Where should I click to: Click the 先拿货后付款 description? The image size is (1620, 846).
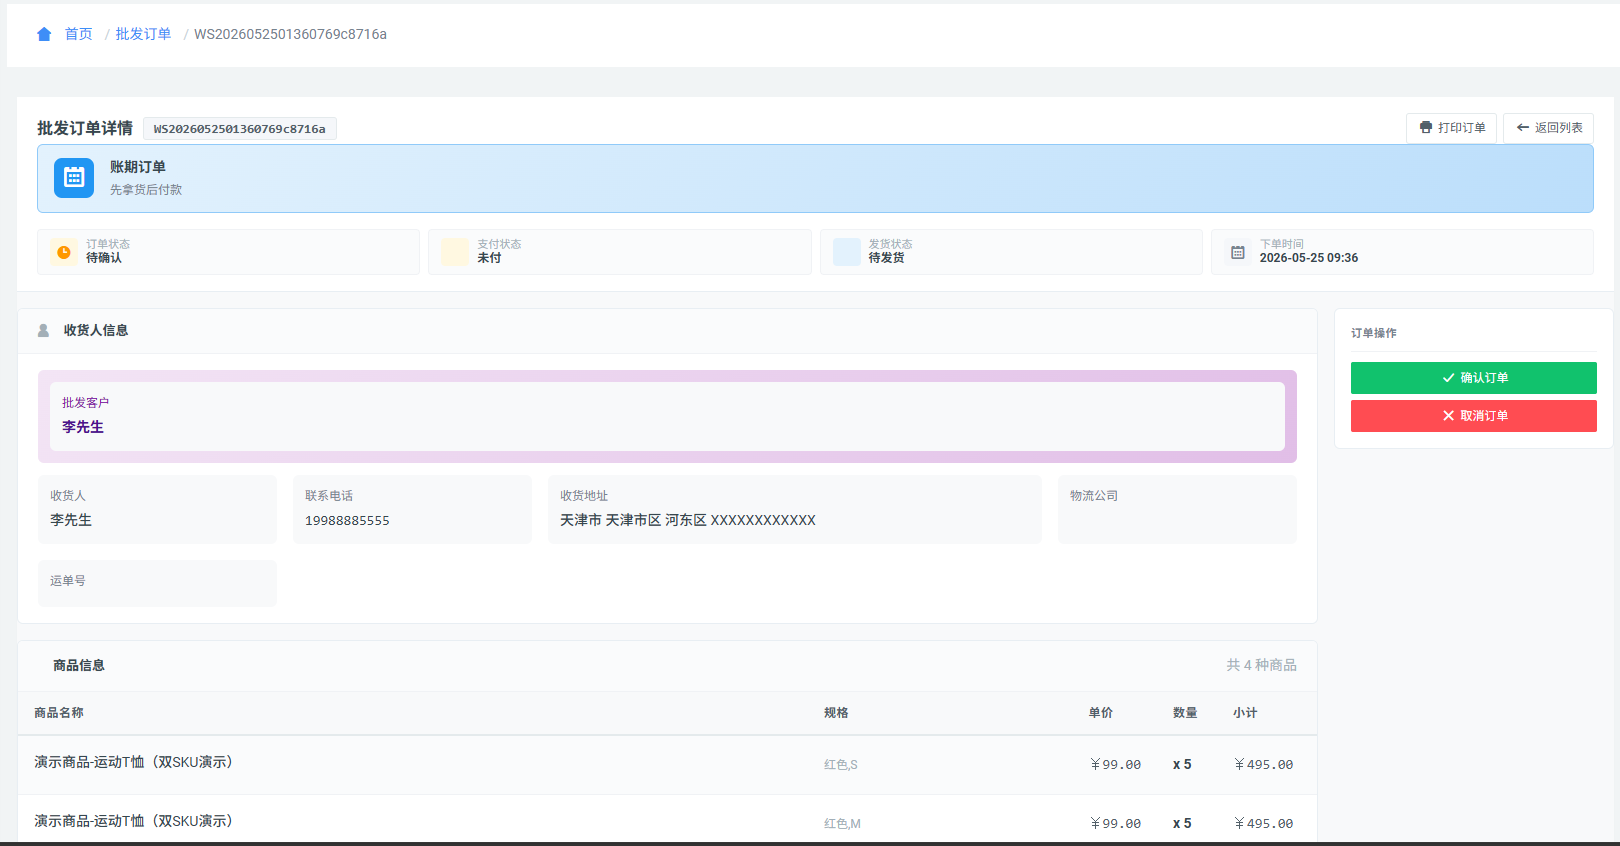pyautogui.click(x=146, y=190)
